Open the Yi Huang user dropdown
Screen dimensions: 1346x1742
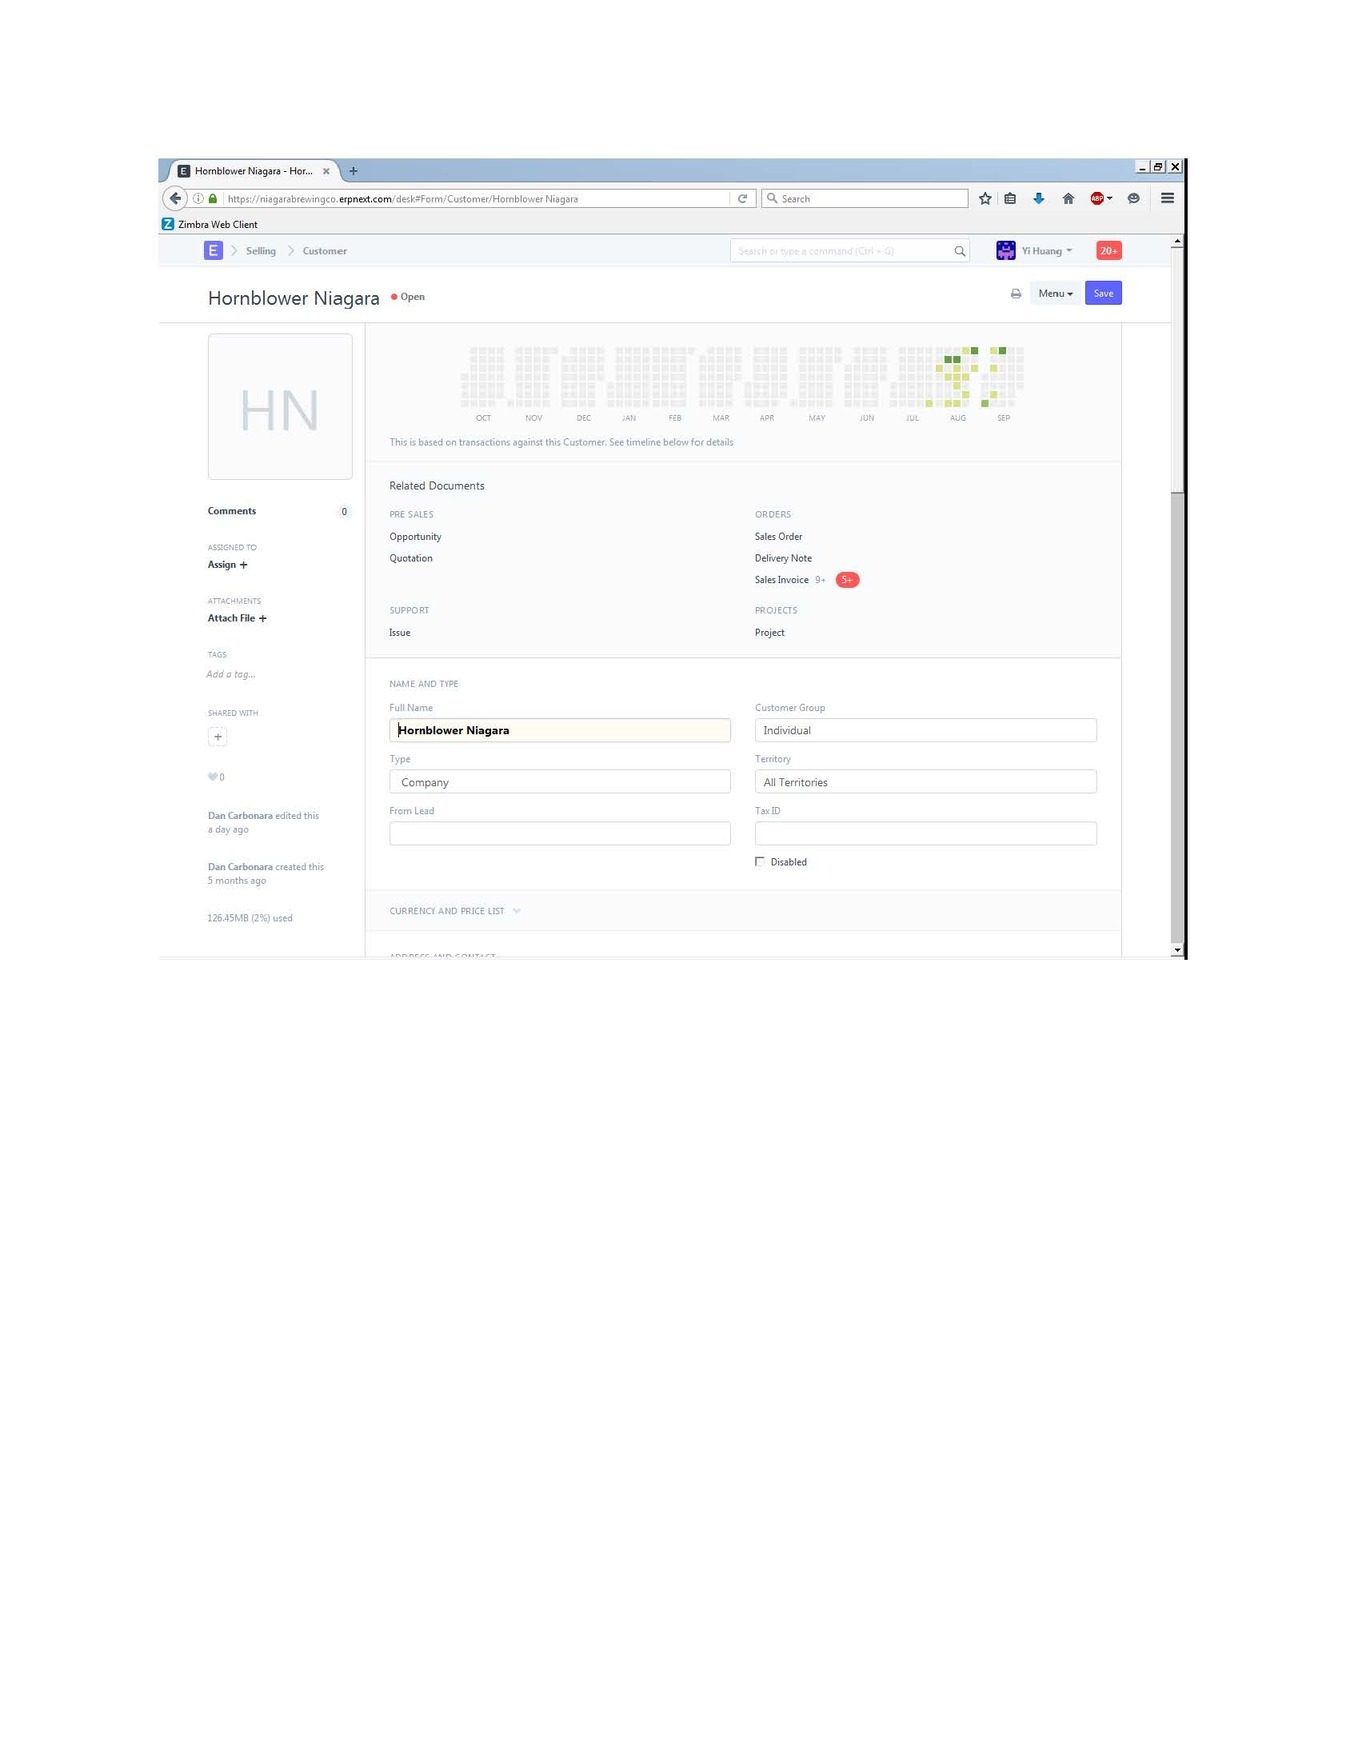click(1047, 251)
